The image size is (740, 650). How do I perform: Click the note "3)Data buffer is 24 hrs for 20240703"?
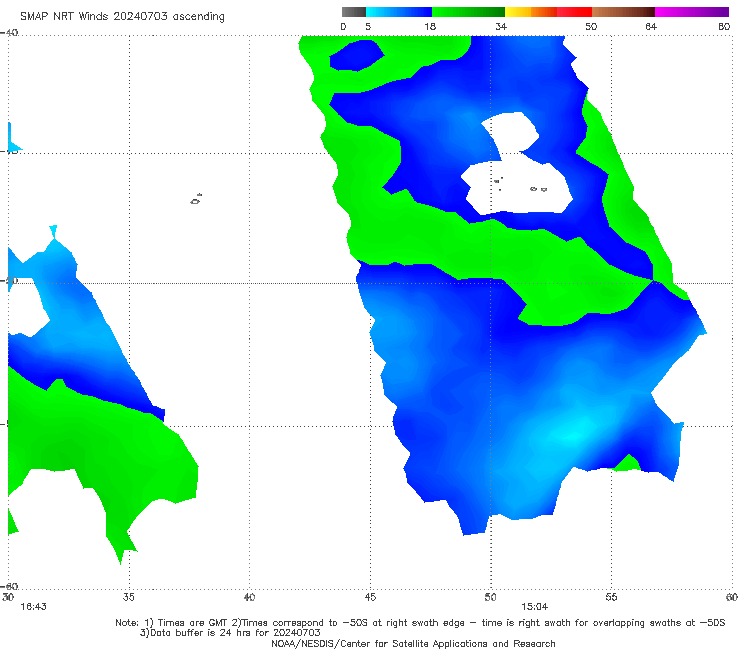click(x=230, y=633)
